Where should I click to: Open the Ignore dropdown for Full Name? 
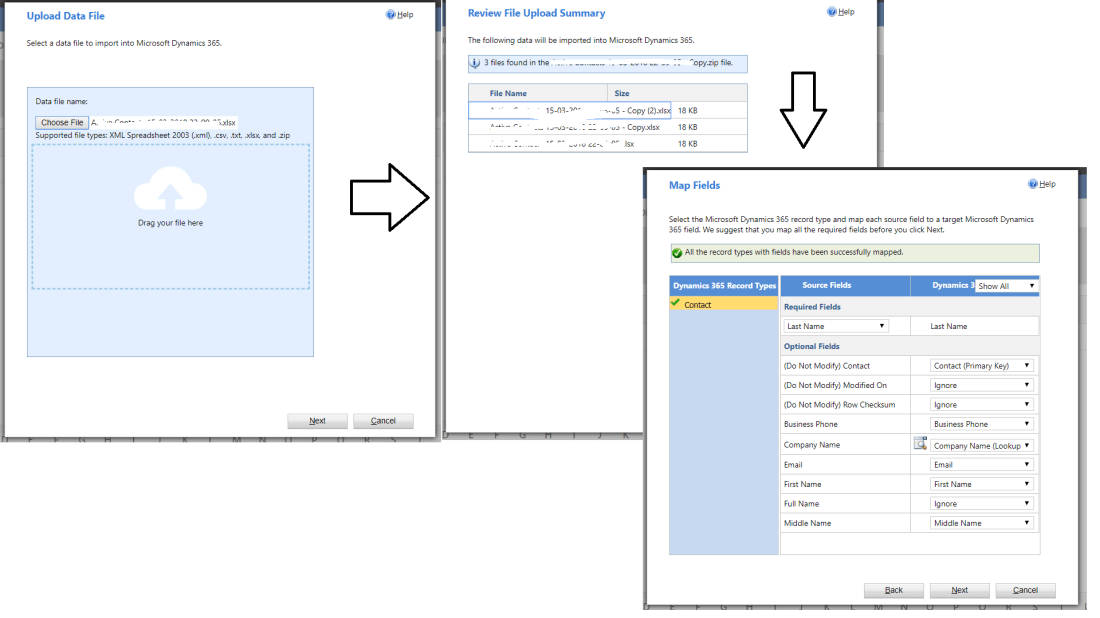click(x=981, y=504)
